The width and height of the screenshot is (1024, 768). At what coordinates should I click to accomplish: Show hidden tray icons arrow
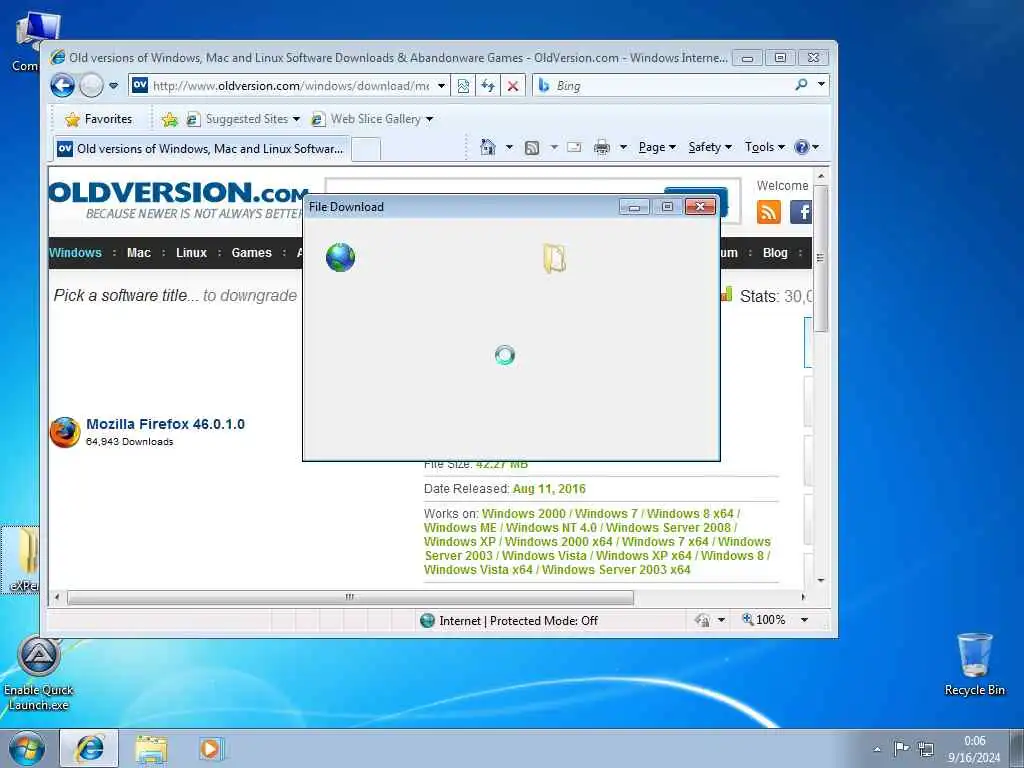click(x=877, y=750)
